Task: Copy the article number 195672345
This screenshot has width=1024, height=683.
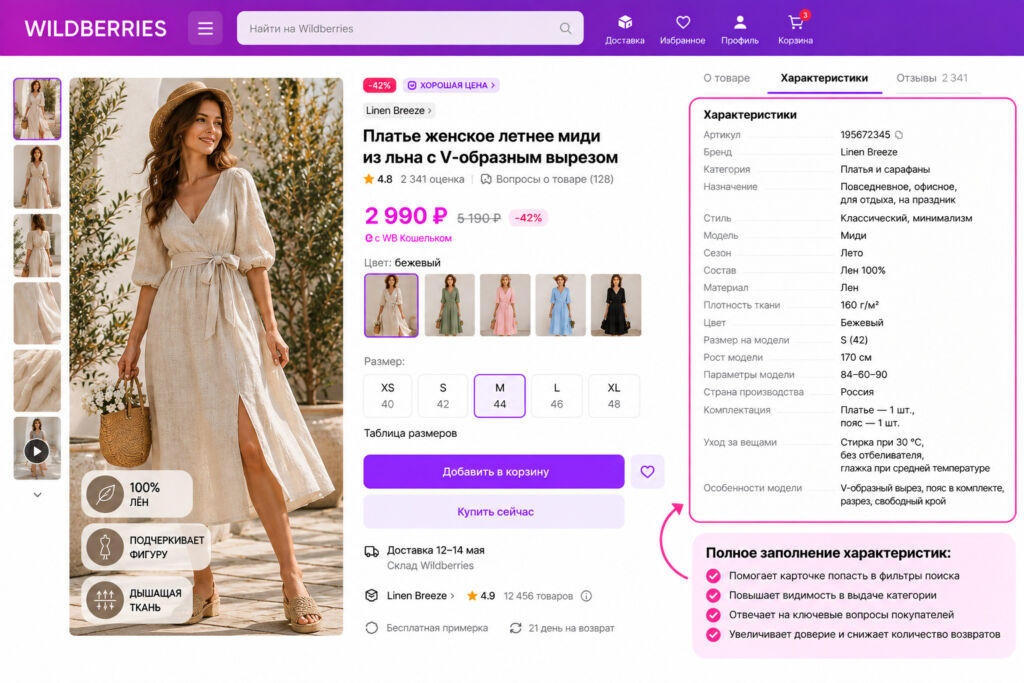Action: point(899,135)
